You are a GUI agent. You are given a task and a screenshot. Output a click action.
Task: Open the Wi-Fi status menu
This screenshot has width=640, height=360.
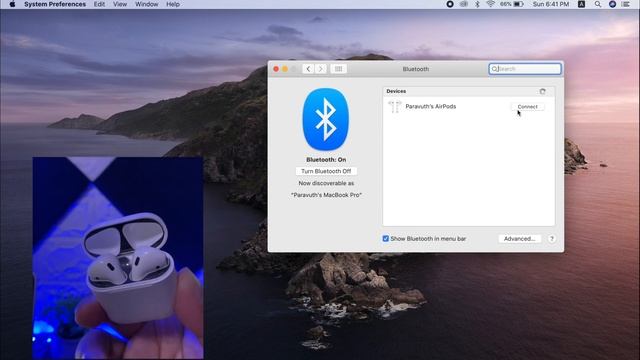(x=490, y=4)
